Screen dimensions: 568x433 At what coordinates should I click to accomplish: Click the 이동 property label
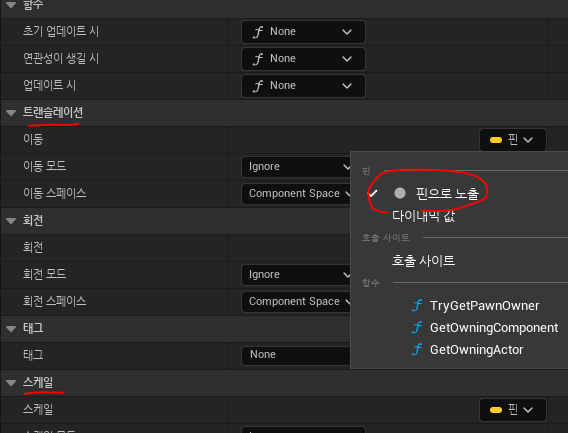(x=33, y=139)
